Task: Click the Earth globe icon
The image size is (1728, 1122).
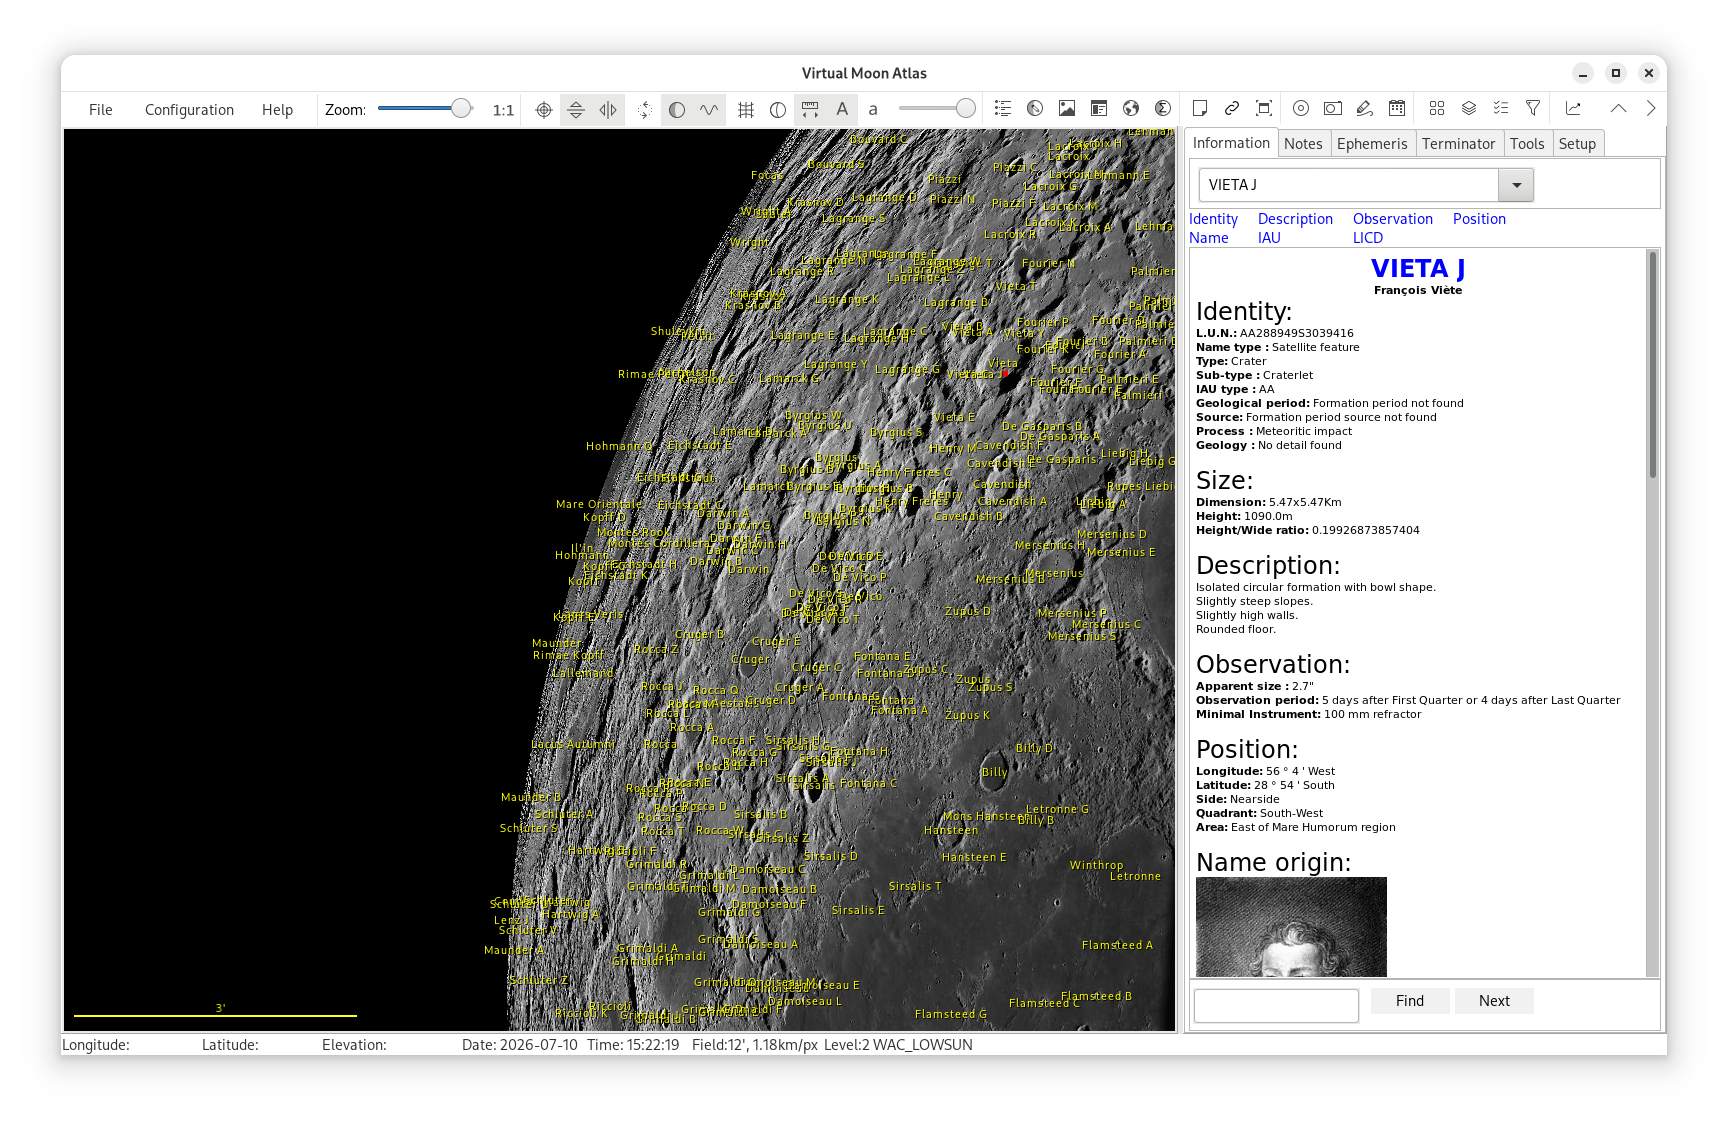Action: click(1131, 108)
